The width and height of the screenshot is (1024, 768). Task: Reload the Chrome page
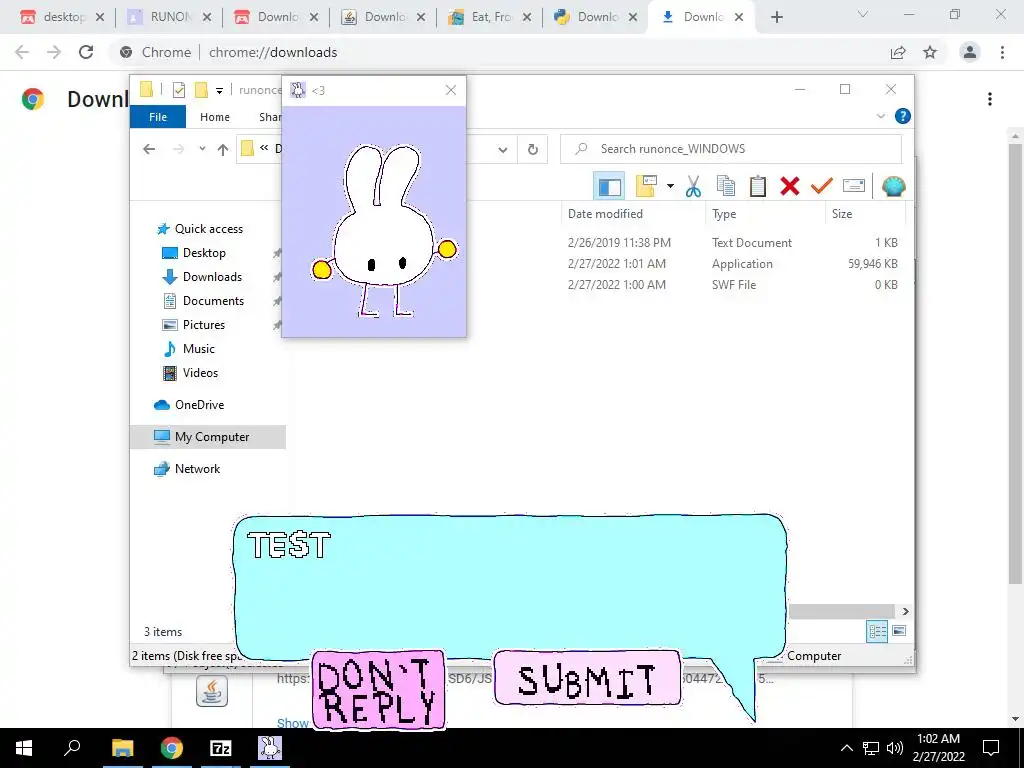pos(86,52)
